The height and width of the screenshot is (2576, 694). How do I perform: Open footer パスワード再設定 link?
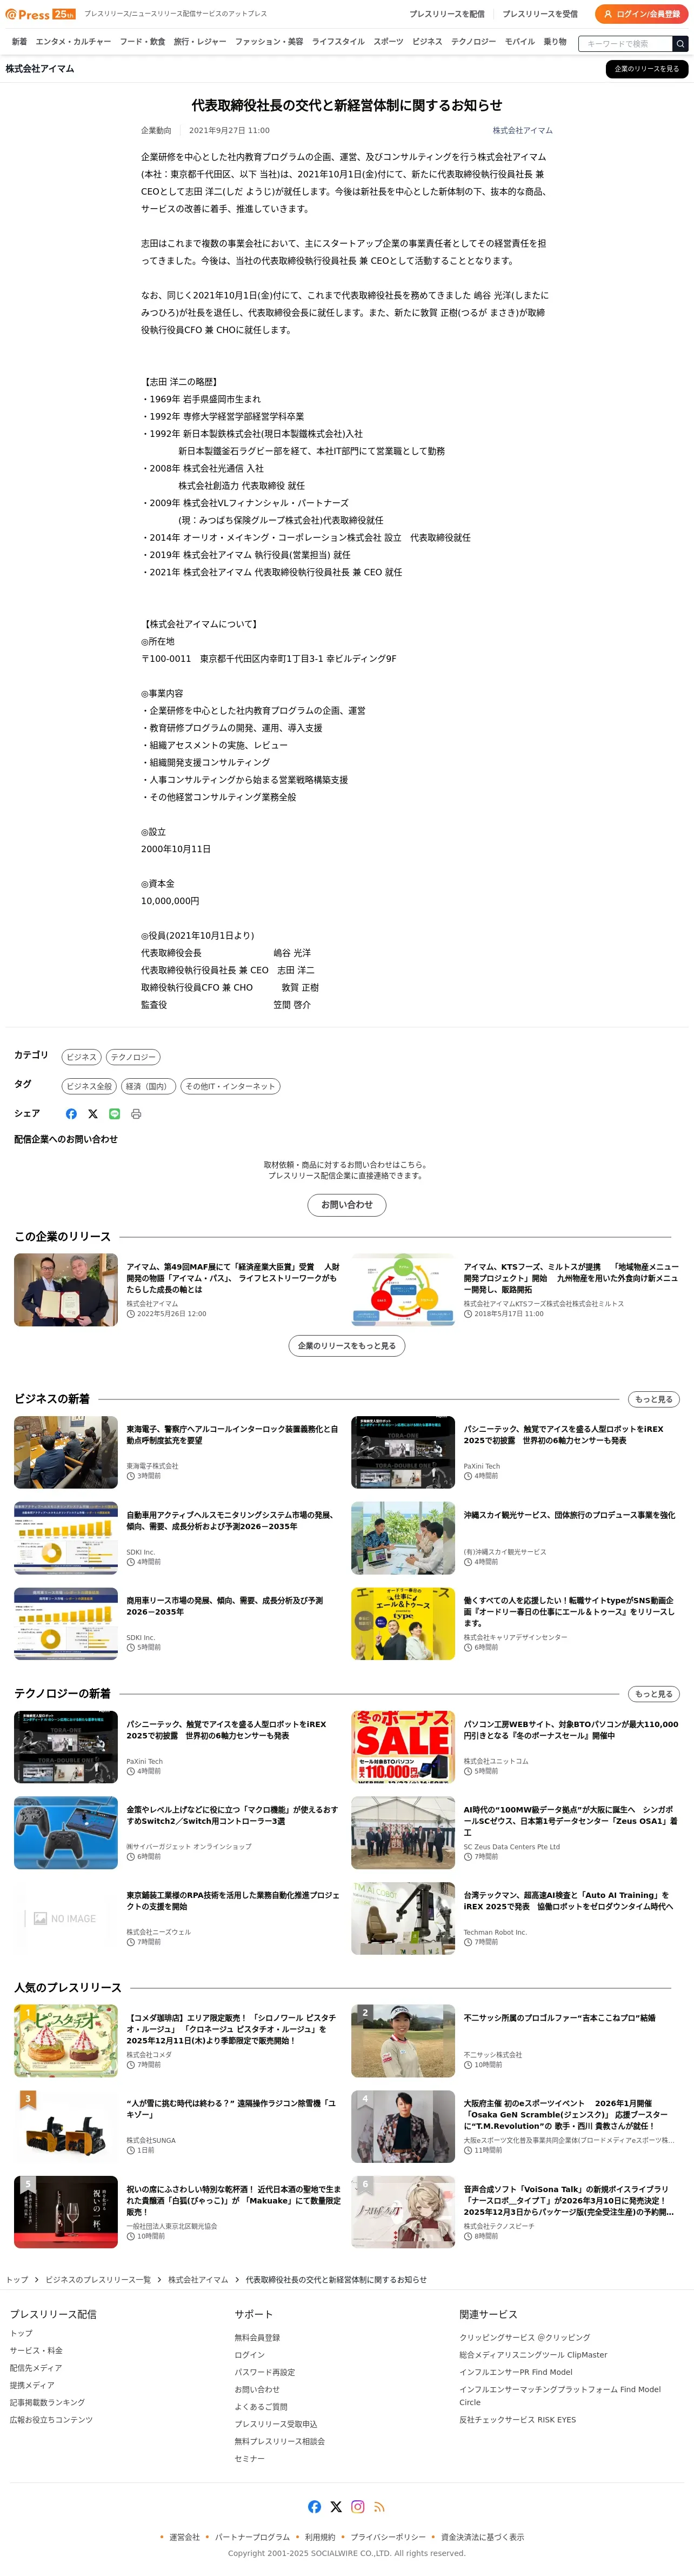pos(265,2372)
